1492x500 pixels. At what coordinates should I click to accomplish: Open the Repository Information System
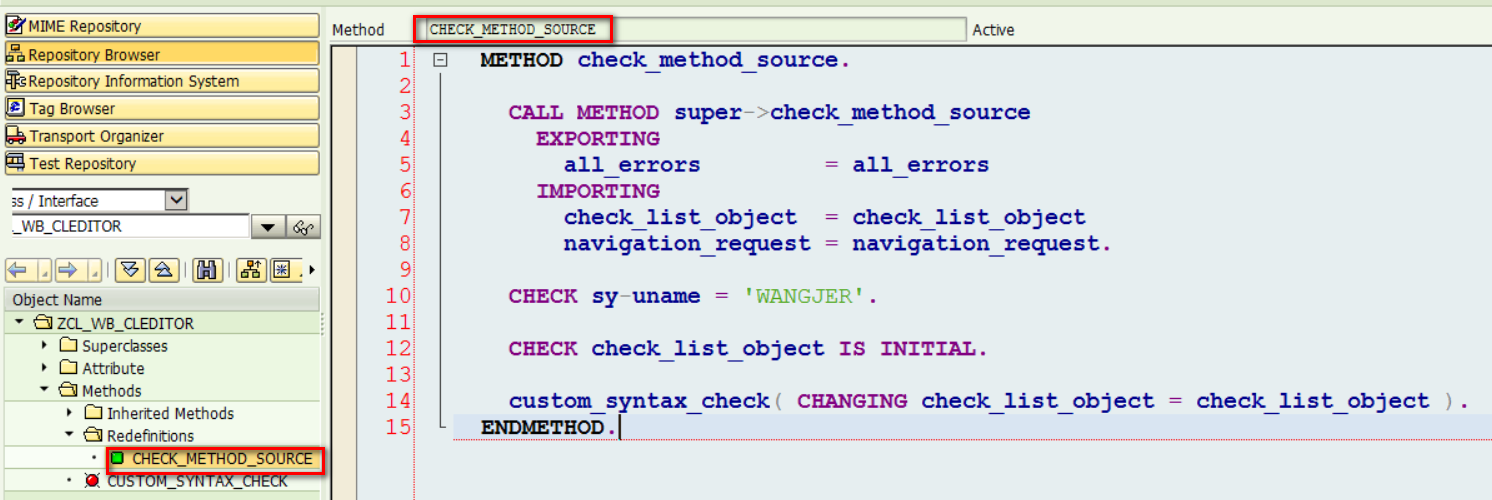click(162, 81)
